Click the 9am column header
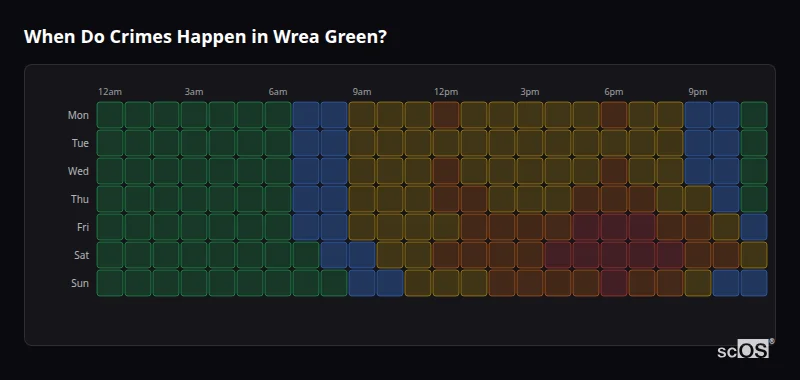Viewport: 800px width, 380px height. click(x=362, y=92)
